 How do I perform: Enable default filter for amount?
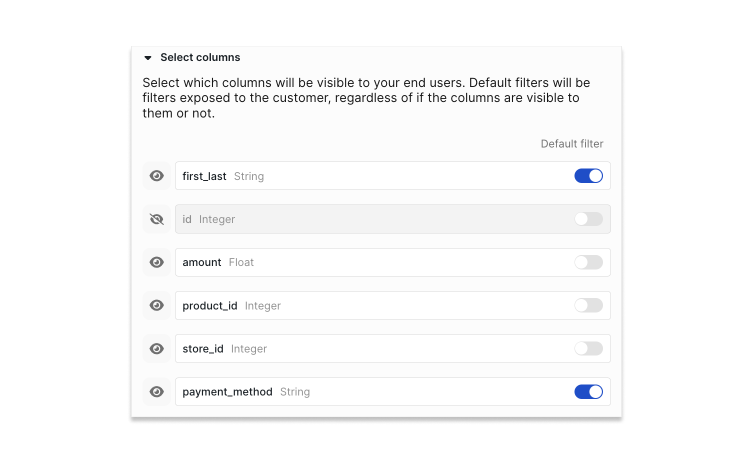click(588, 262)
